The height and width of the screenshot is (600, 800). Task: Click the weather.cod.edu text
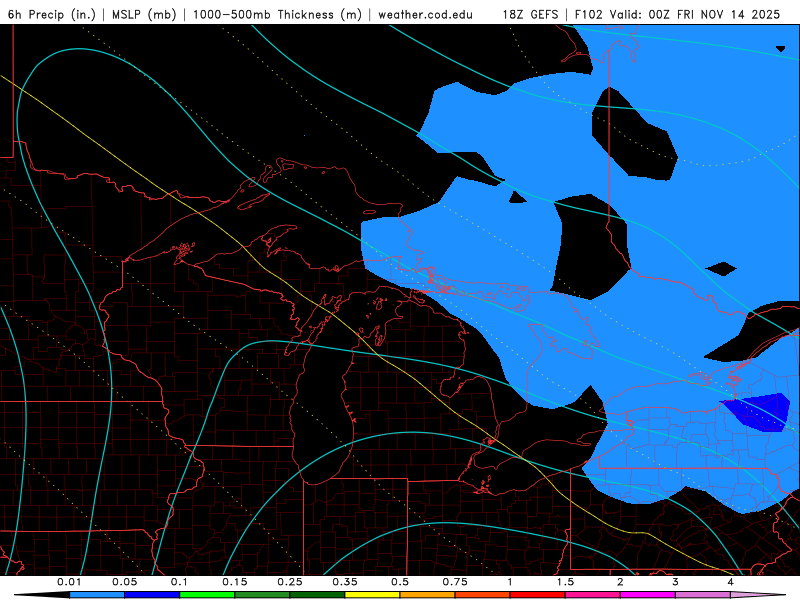coord(425,14)
